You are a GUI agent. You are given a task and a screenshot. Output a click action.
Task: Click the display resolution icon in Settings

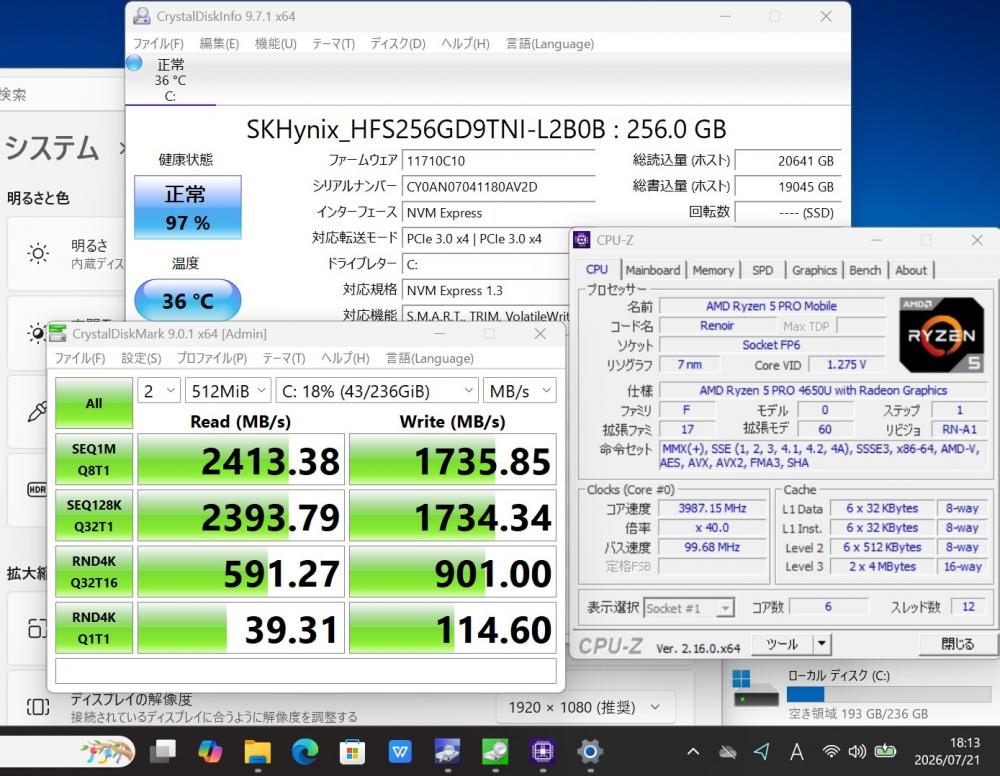pos(38,707)
